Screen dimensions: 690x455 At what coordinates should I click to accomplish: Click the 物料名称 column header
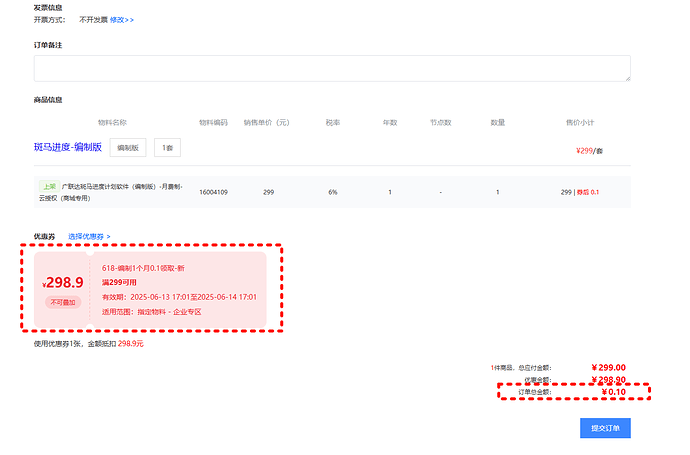112,122
